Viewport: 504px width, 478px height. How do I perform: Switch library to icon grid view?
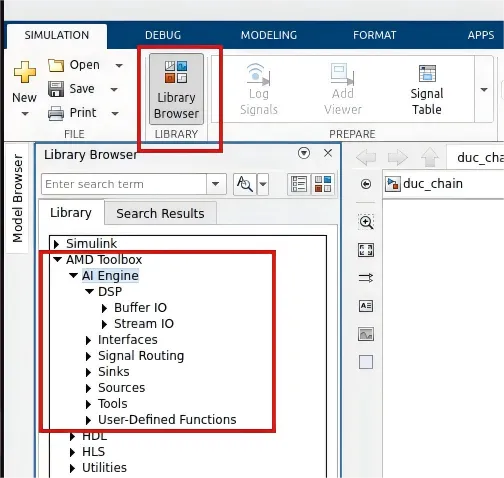(323, 184)
